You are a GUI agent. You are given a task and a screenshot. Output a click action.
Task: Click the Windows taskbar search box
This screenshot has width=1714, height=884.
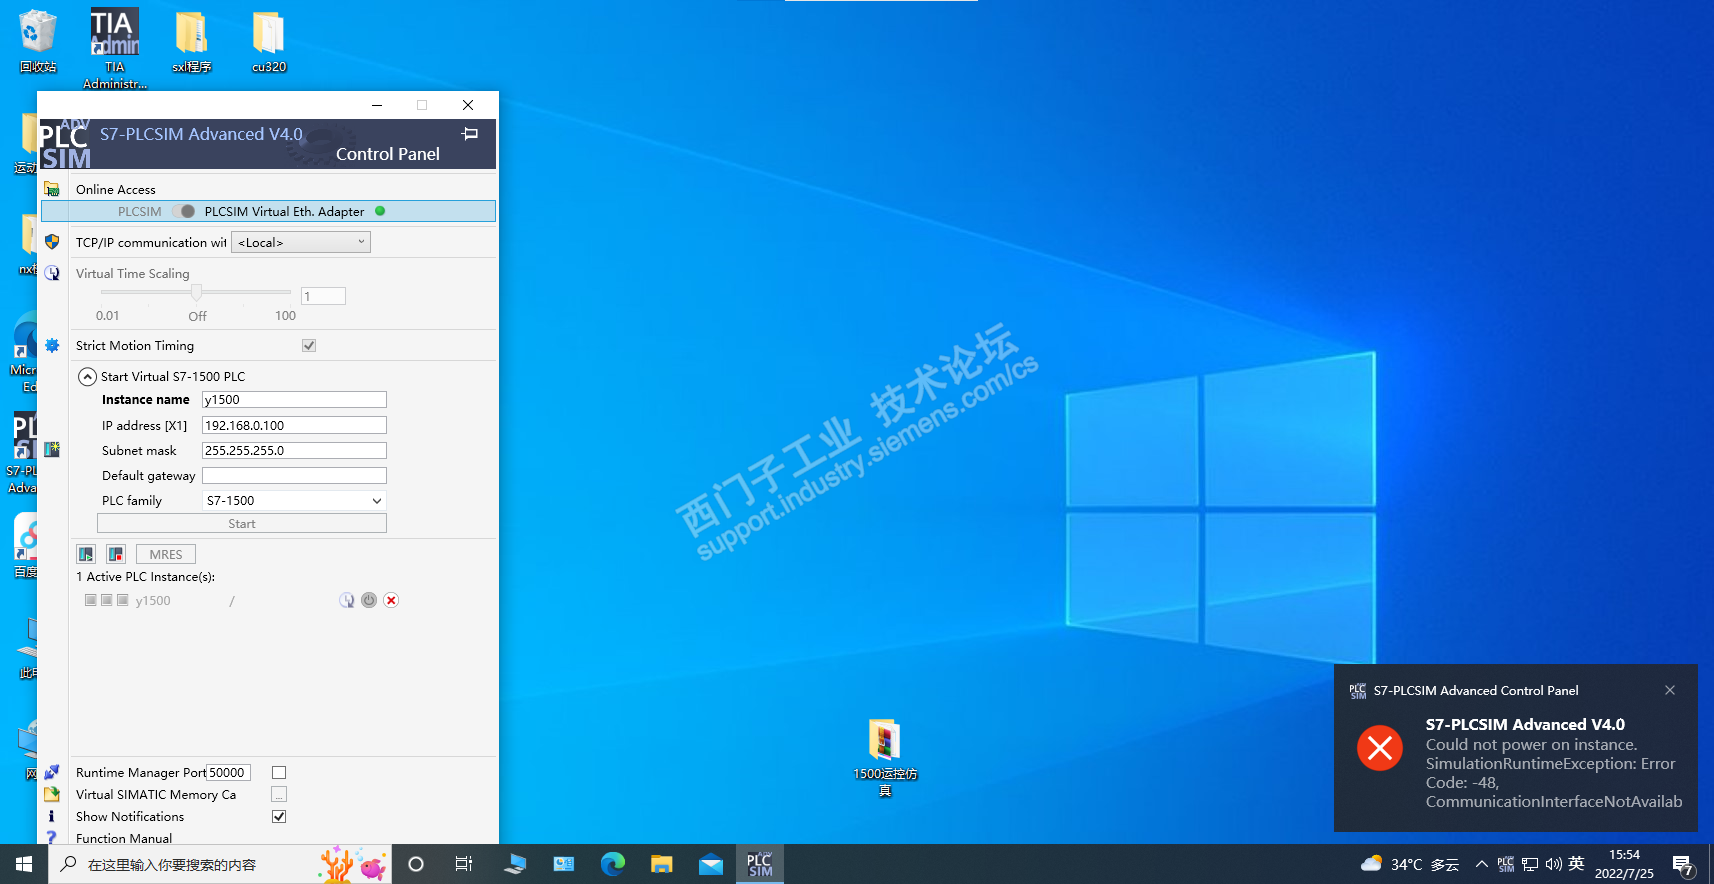click(x=219, y=864)
